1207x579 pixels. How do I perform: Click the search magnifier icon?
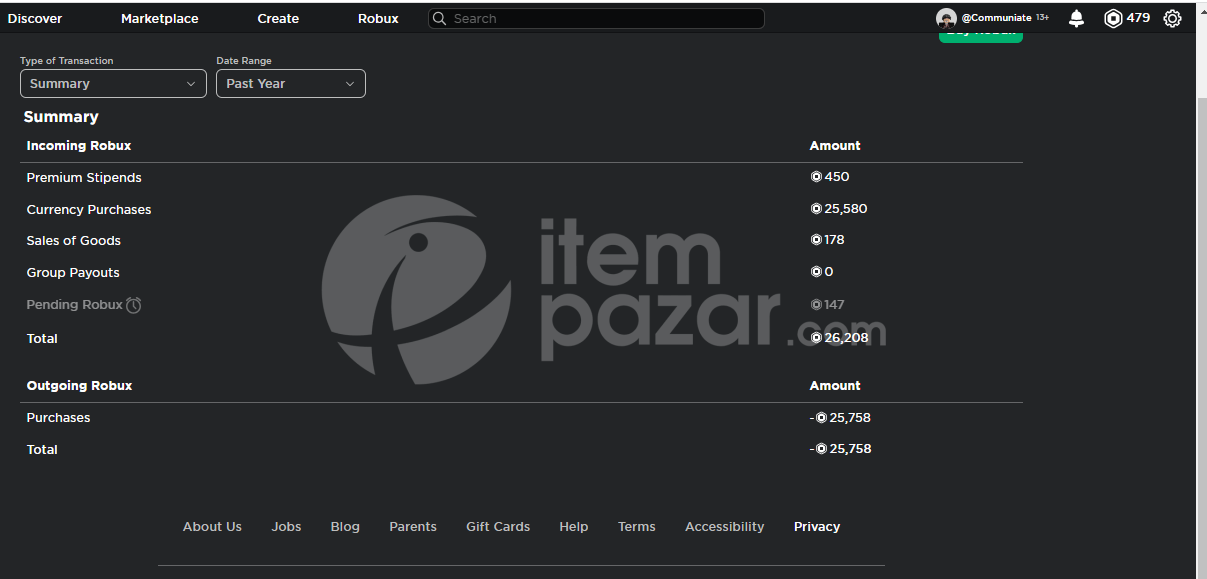coord(439,19)
